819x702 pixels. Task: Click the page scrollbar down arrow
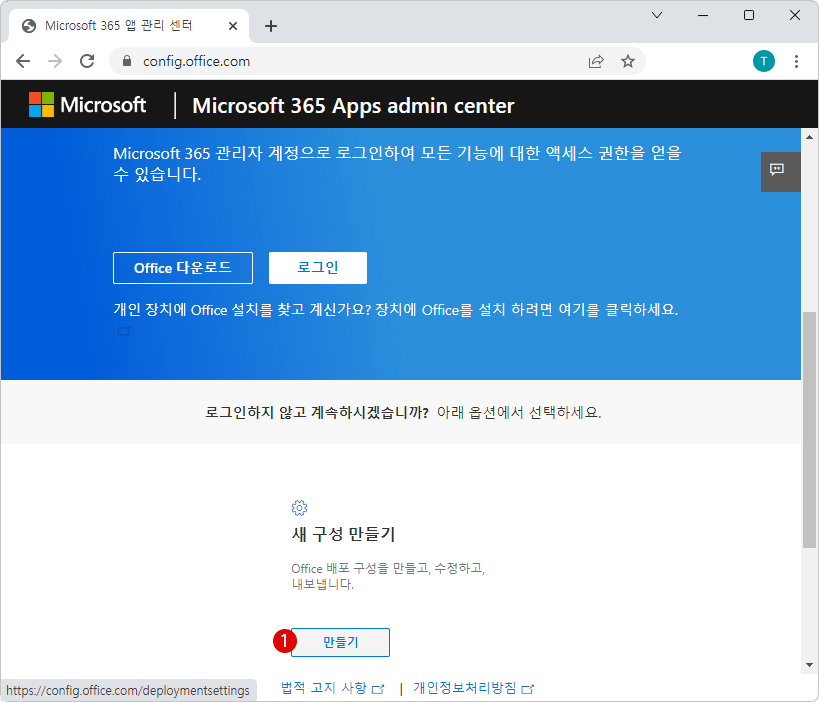click(x=810, y=665)
